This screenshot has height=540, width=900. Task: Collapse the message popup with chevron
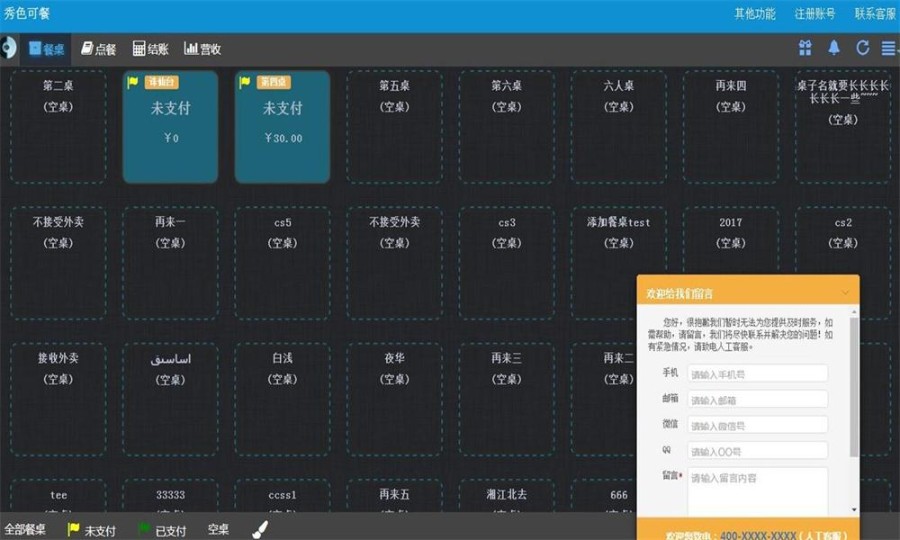(845, 293)
